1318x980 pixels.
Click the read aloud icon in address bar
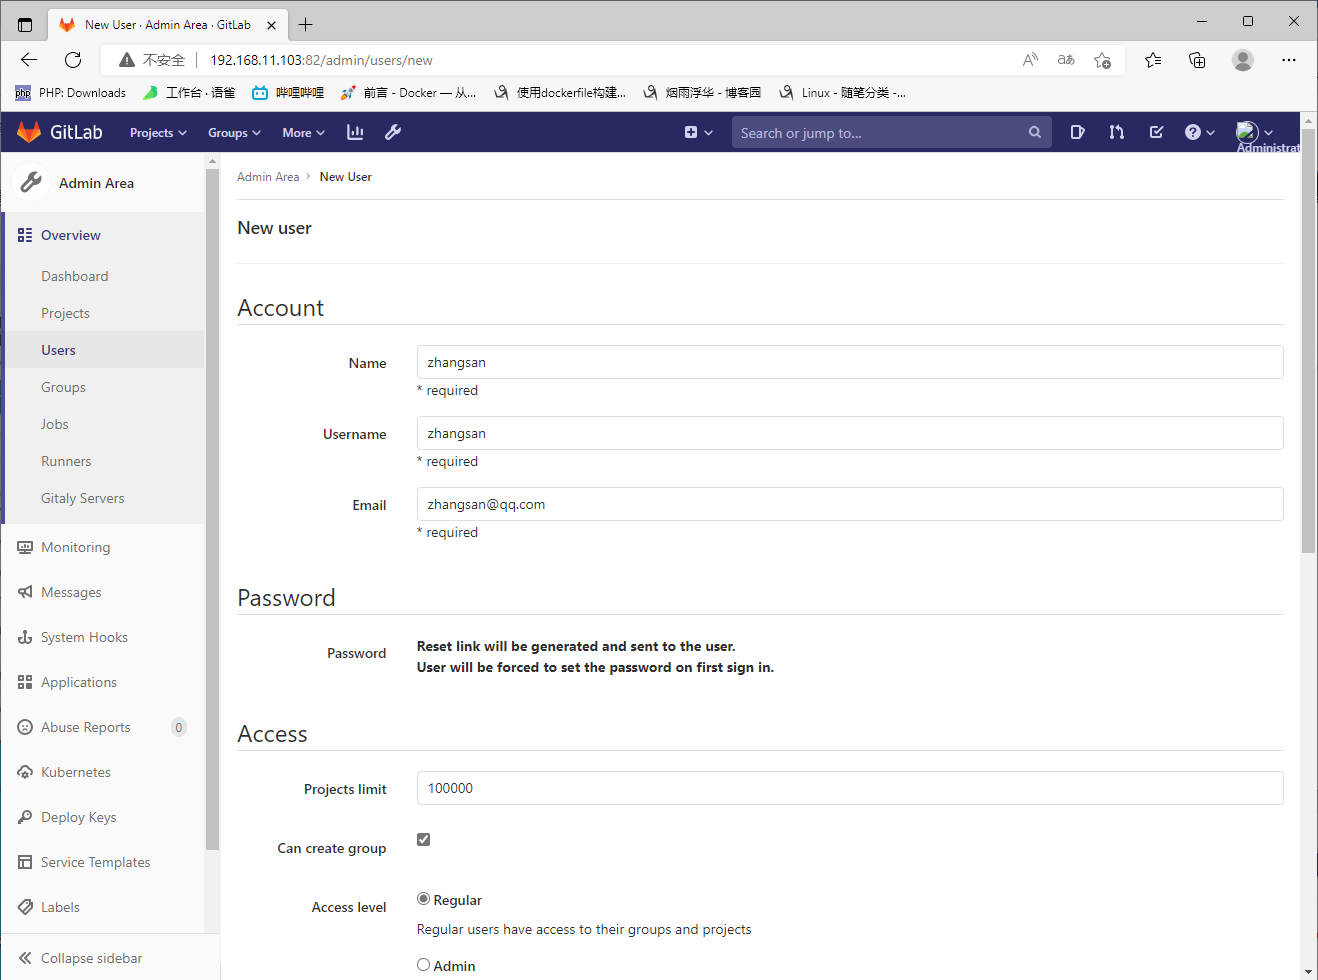coord(1030,60)
